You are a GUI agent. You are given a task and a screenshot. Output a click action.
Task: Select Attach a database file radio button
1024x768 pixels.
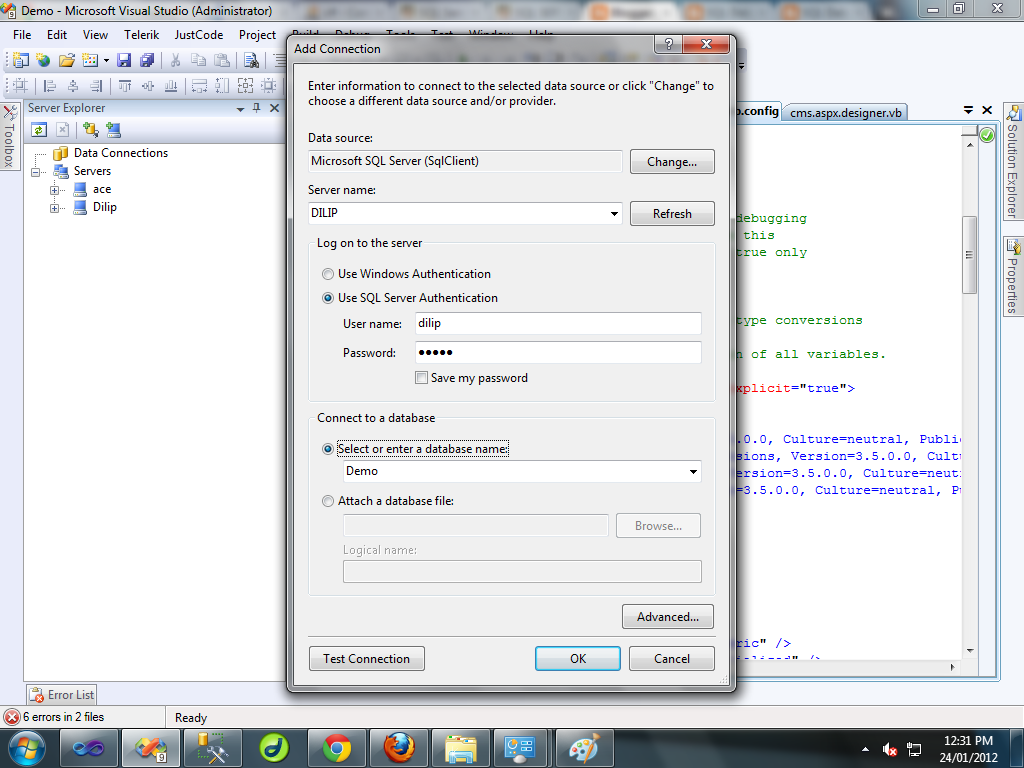328,501
